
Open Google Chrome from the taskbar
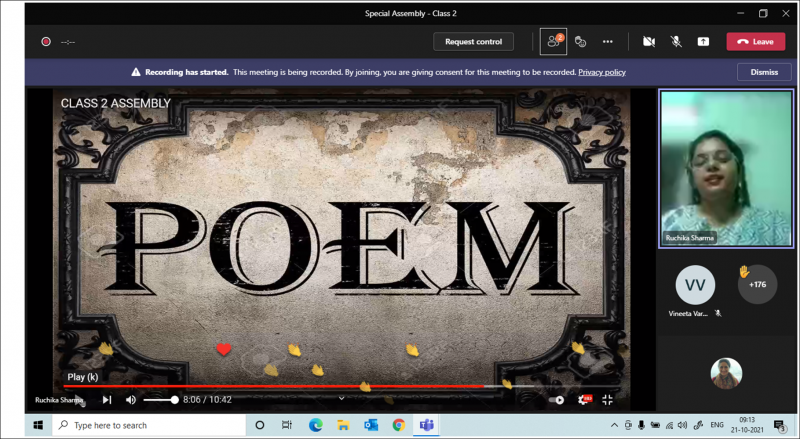398,425
